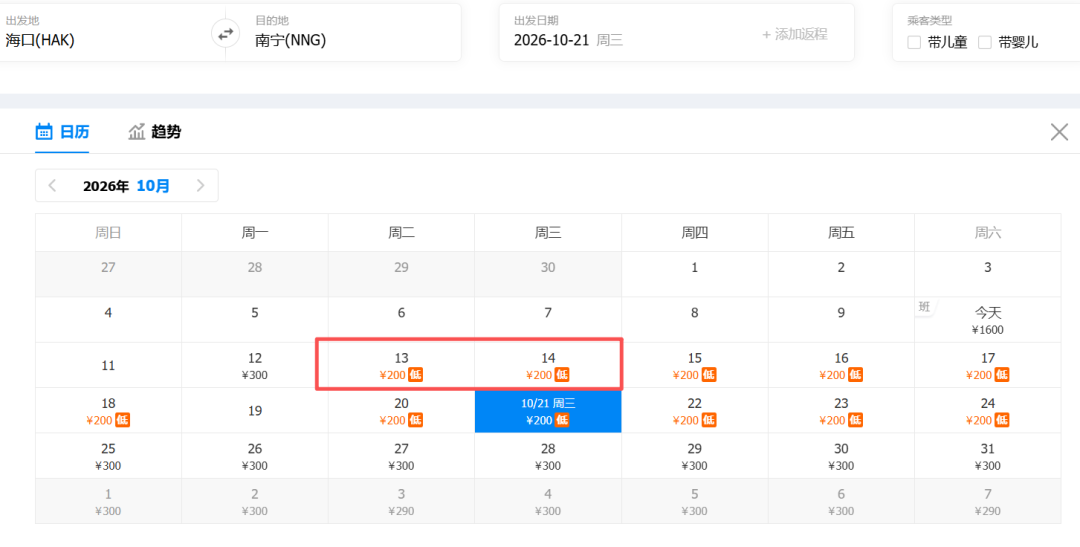1080x547 pixels.
Task: Select October 25 at ¥300
Action: click(x=108, y=456)
